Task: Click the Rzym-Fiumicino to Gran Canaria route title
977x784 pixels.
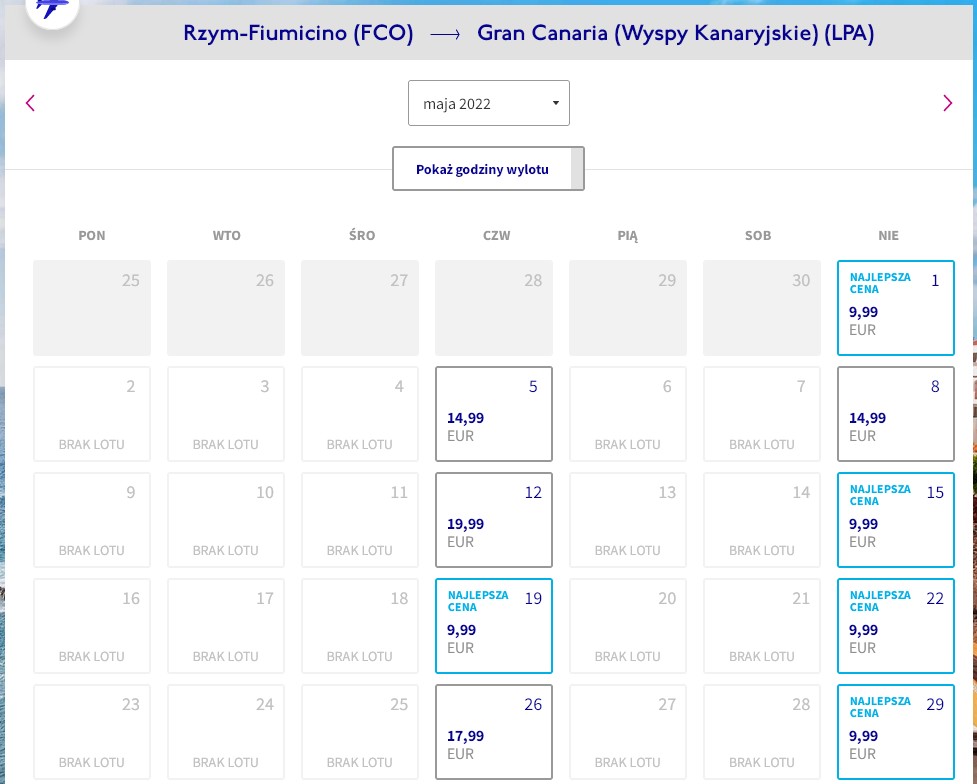Action: click(x=528, y=33)
